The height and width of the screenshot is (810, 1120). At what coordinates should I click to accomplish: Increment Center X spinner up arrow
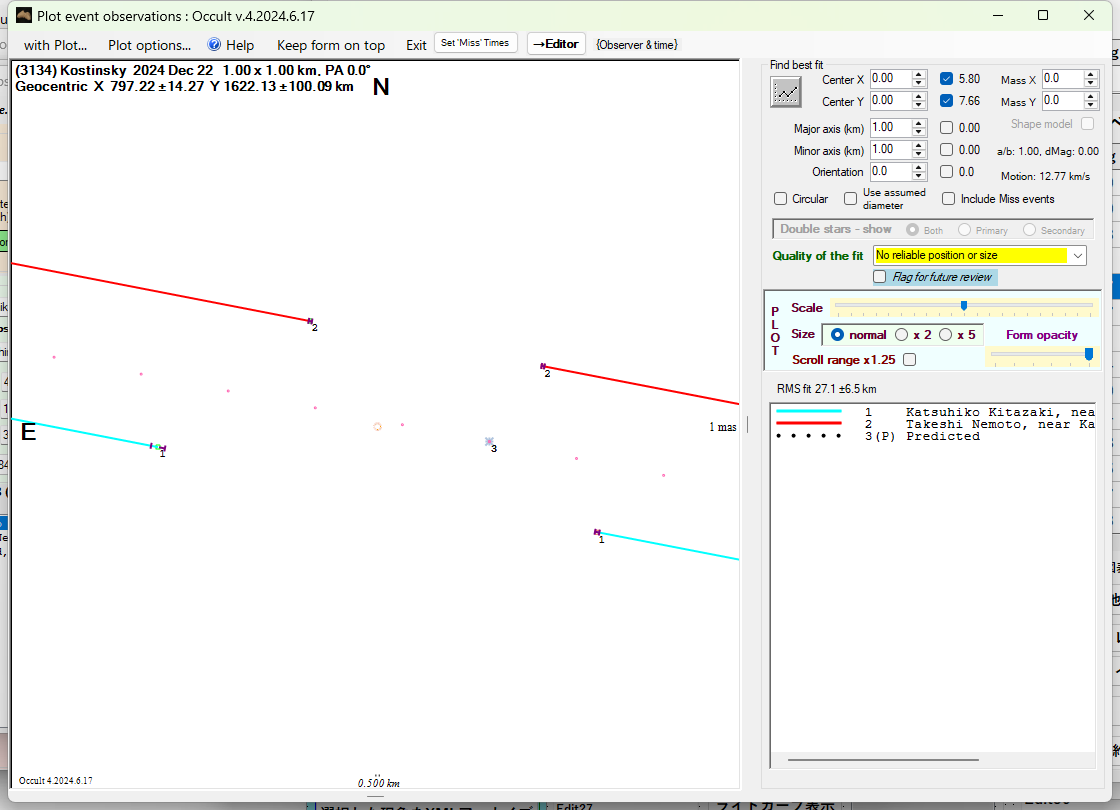(919, 74)
